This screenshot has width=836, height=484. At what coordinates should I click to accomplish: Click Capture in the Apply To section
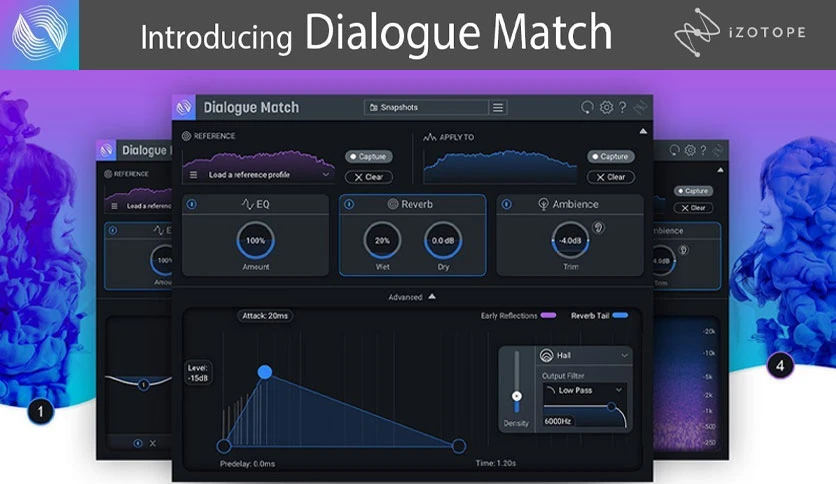click(610, 157)
